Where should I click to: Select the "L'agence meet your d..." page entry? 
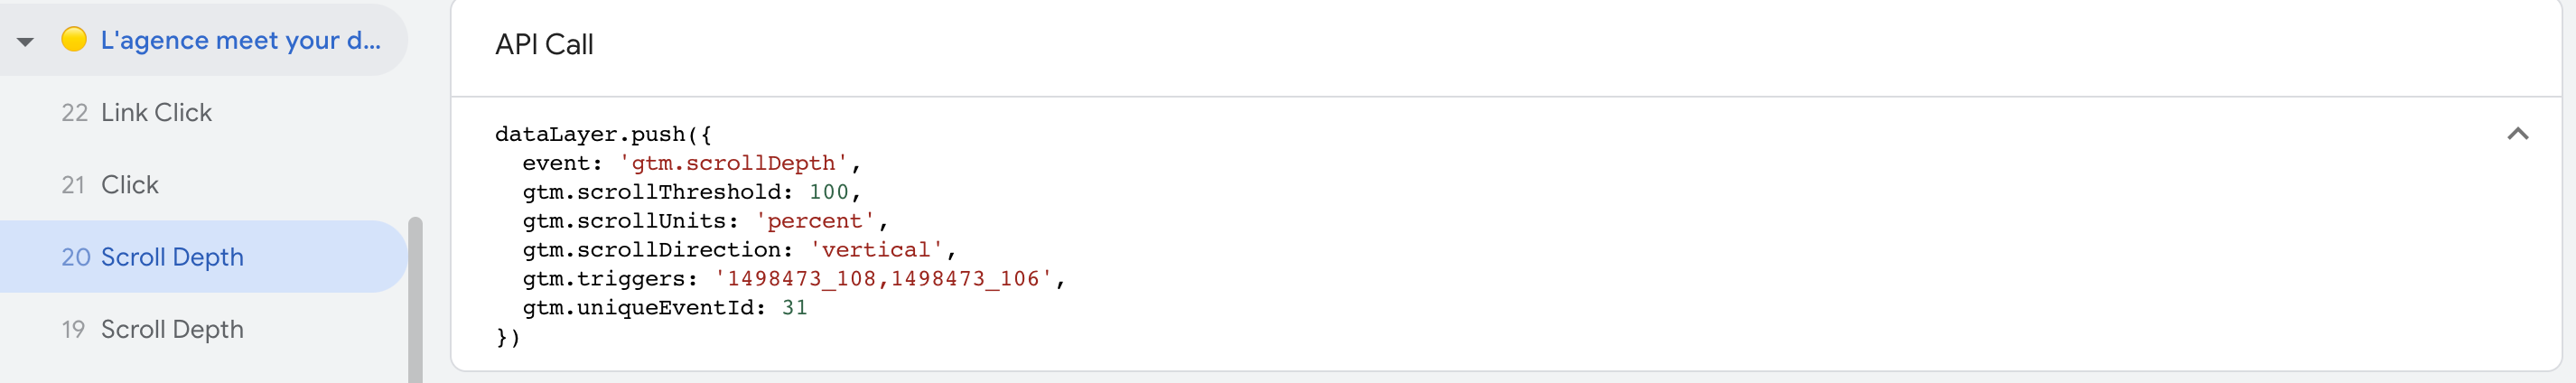204,39
